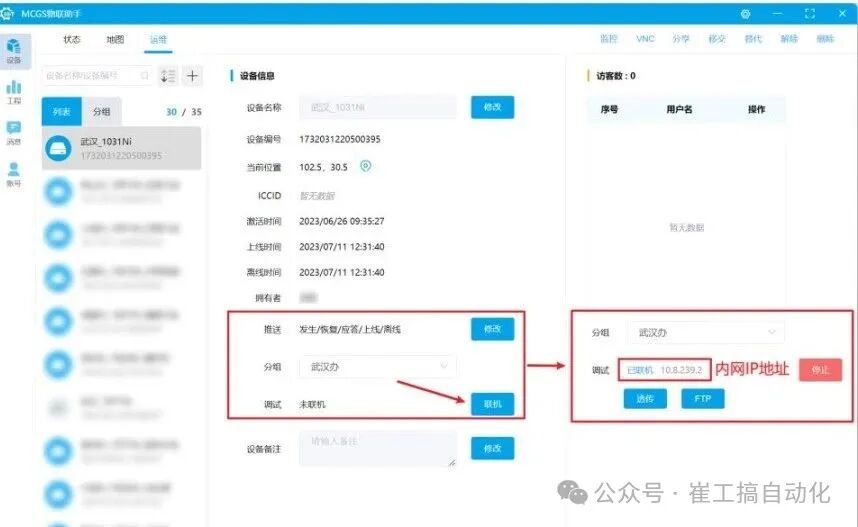Click 分享 to share the device
Image resolution: width=858 pixels, height=527 pixels.
(681, 39)
